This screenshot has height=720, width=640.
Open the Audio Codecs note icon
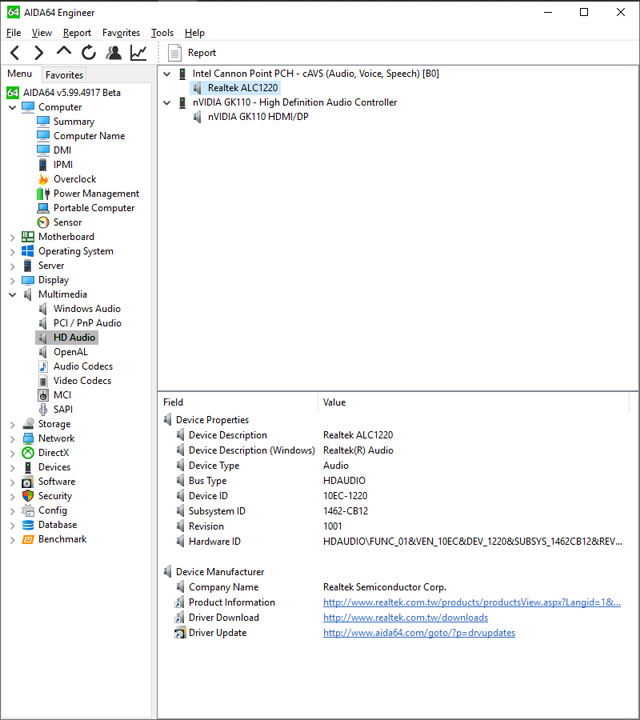click(x=43, y=366)
